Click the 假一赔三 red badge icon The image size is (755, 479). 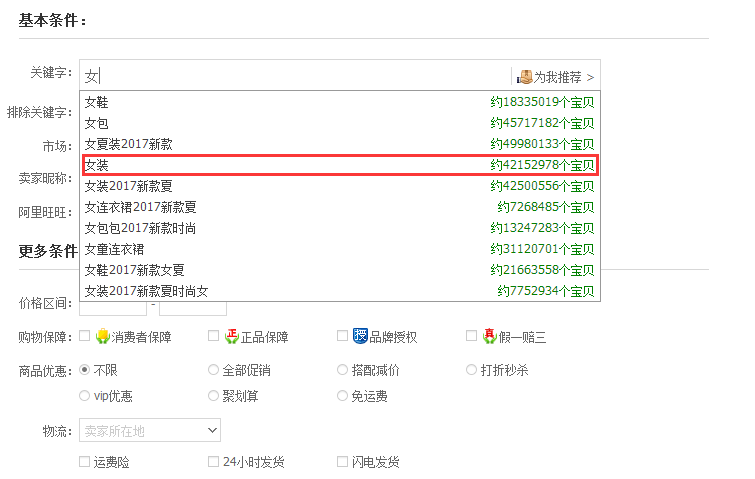(489, 337)
